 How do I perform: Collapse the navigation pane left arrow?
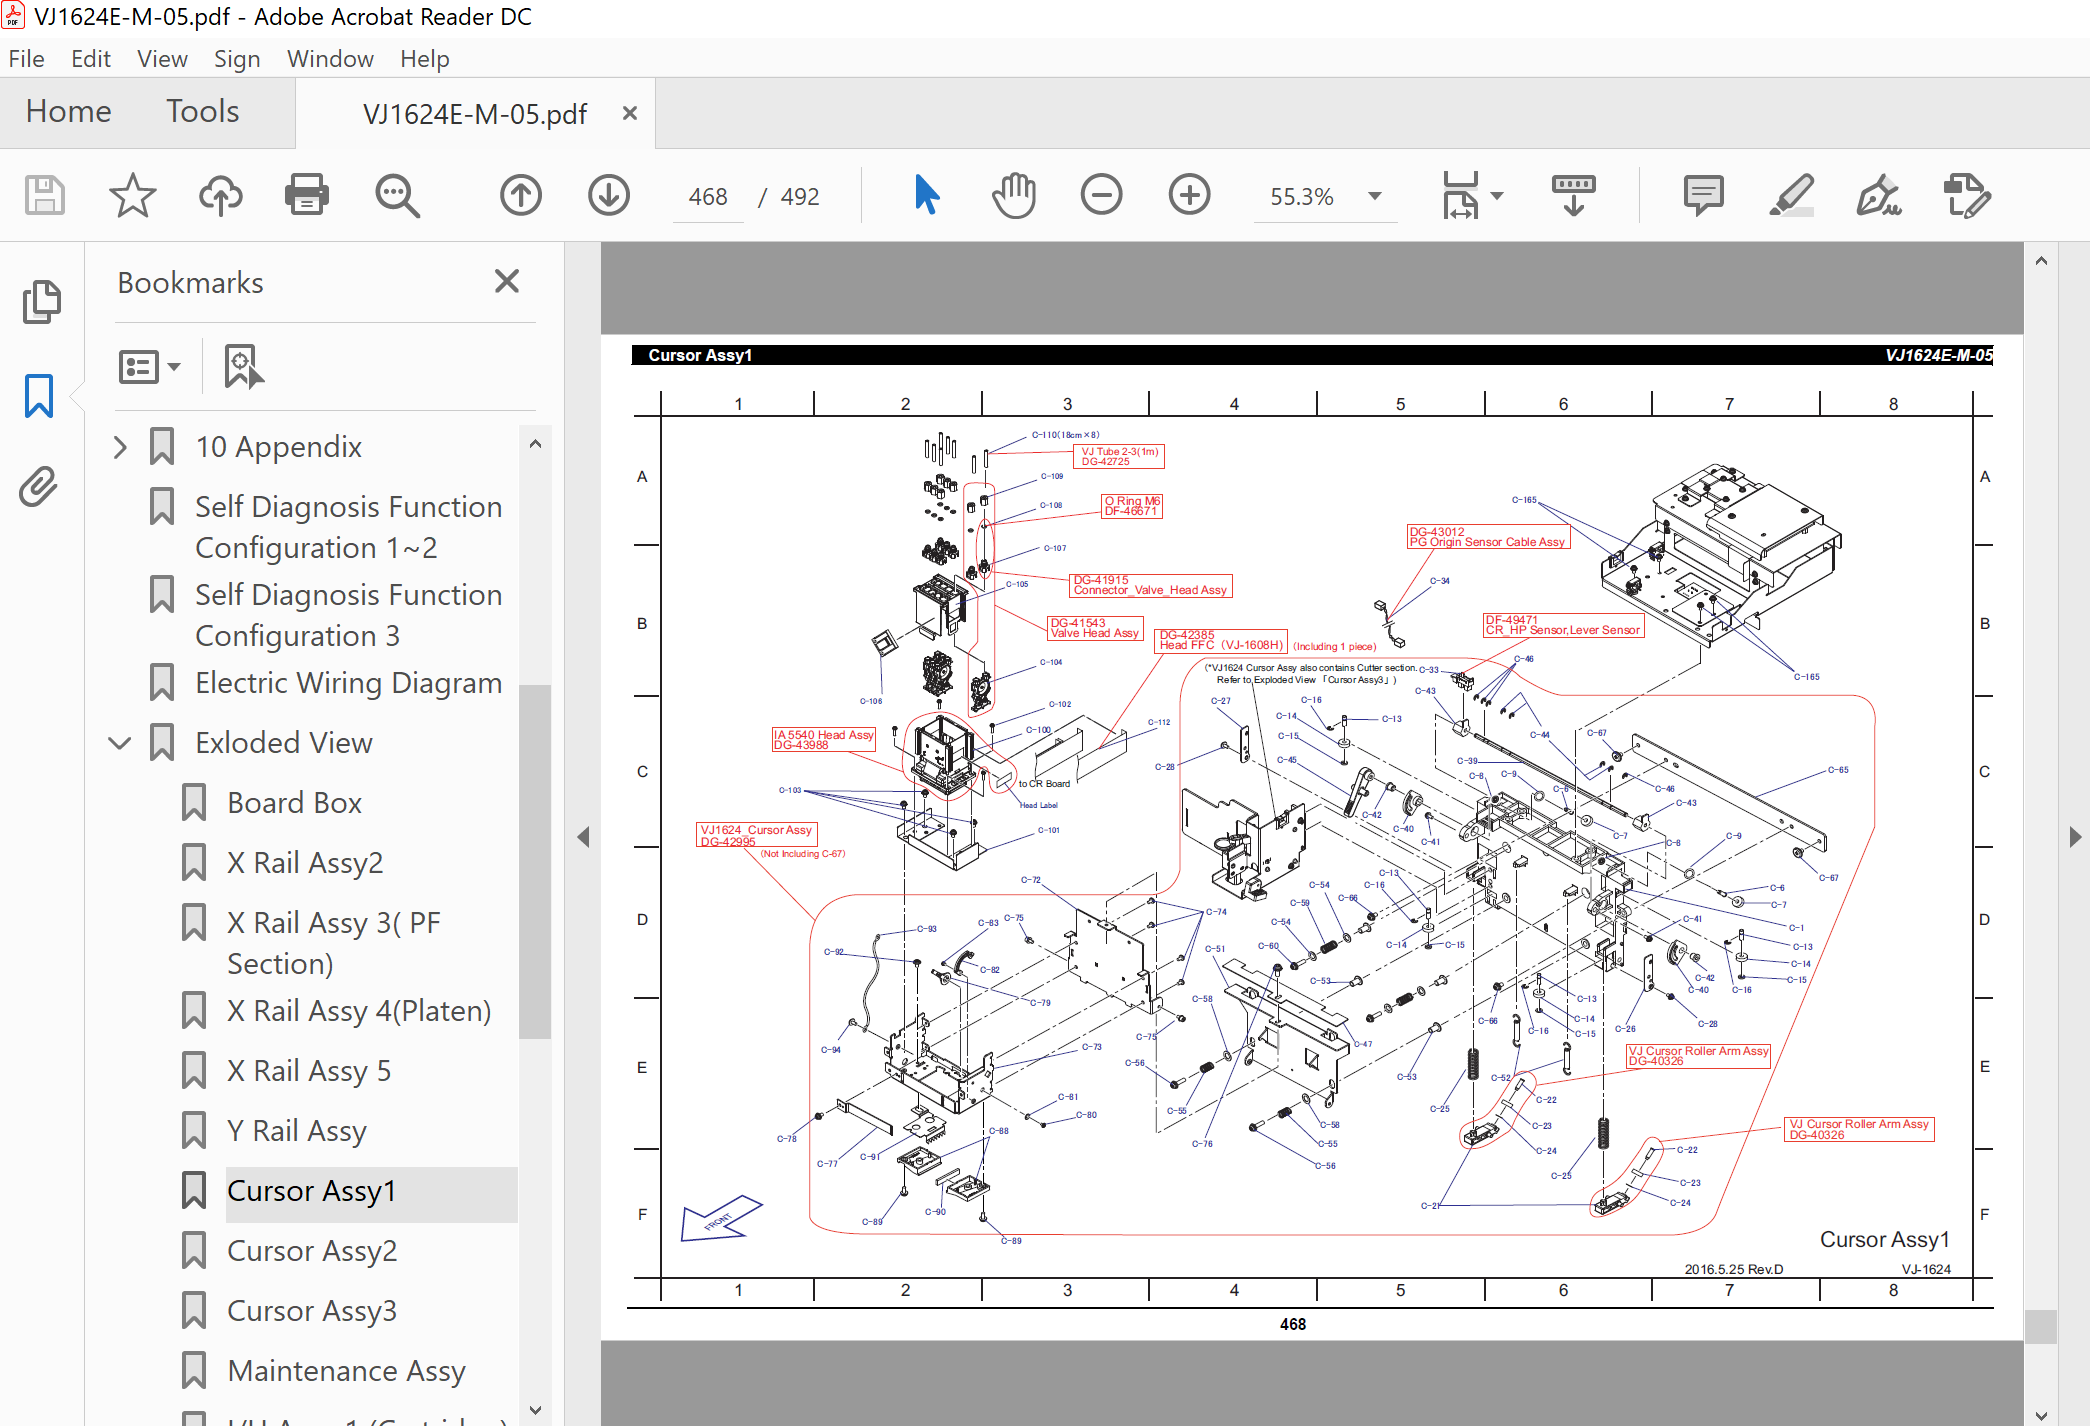[x=583, y=837]
